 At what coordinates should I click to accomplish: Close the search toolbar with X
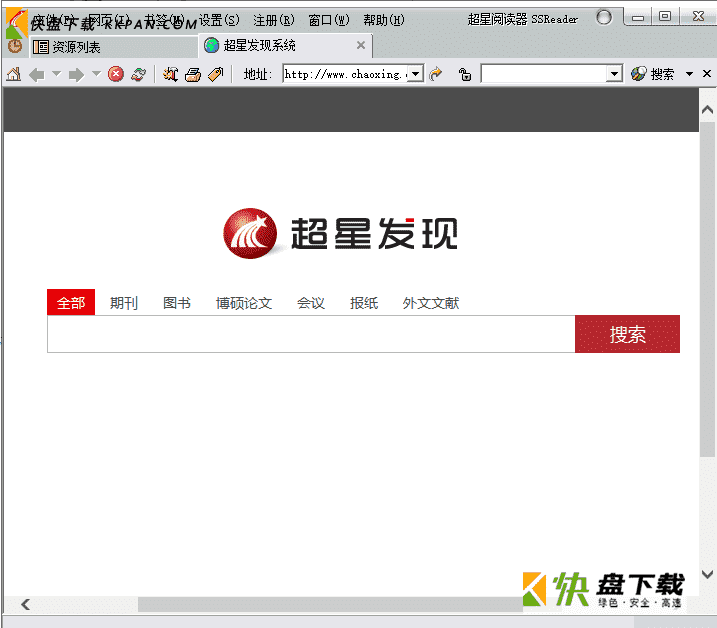706,73
